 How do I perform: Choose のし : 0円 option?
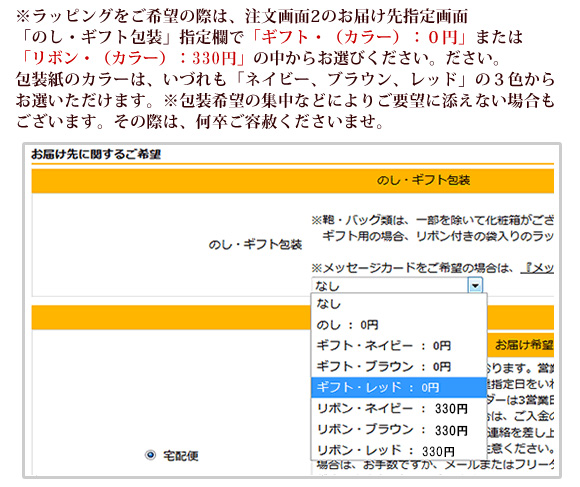tap(399, 325)
